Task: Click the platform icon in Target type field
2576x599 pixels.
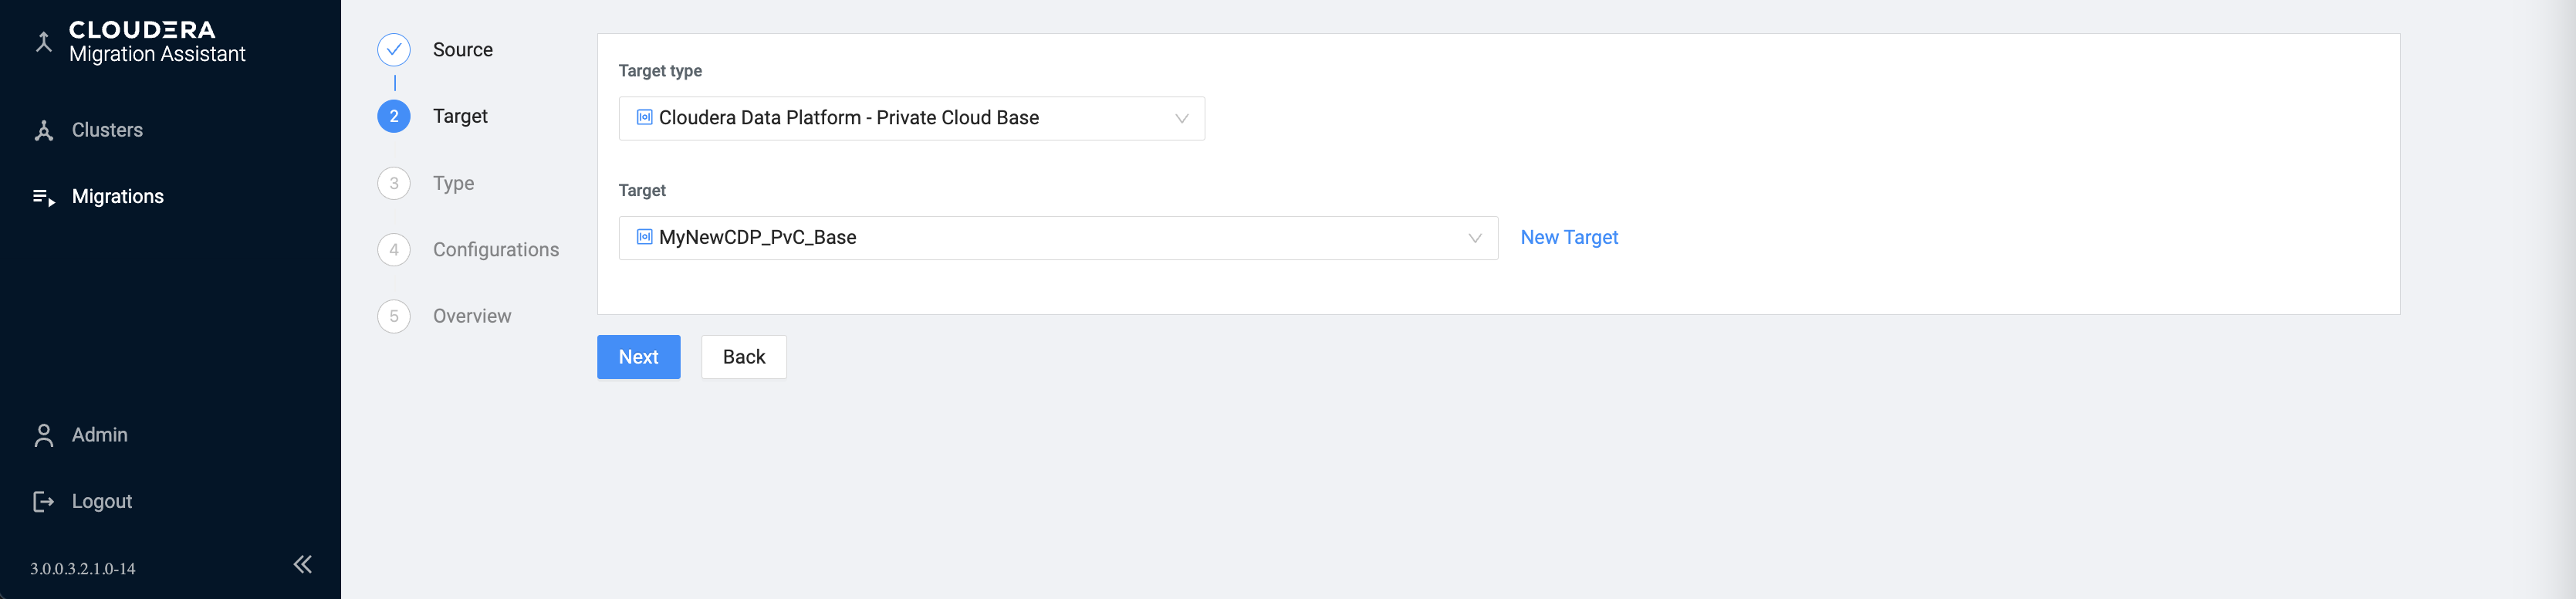Action: pyautogui.click(x=644, y=118)
